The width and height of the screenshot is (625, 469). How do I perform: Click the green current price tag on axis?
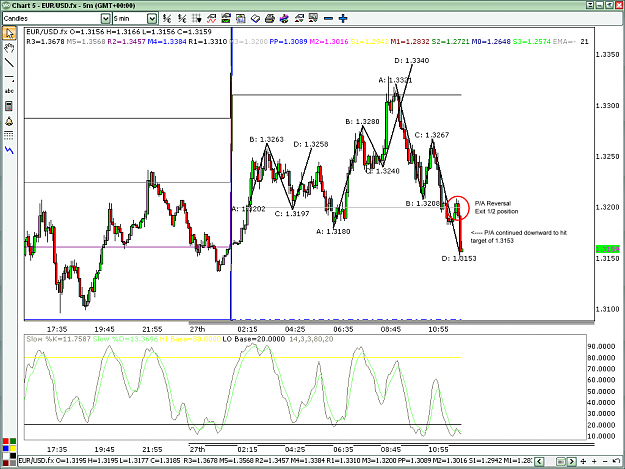coord(607,249)
